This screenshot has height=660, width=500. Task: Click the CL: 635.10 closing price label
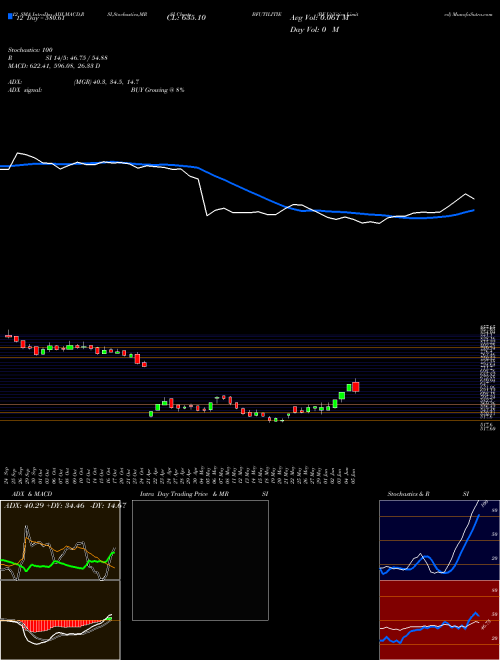tap(186, 18)
